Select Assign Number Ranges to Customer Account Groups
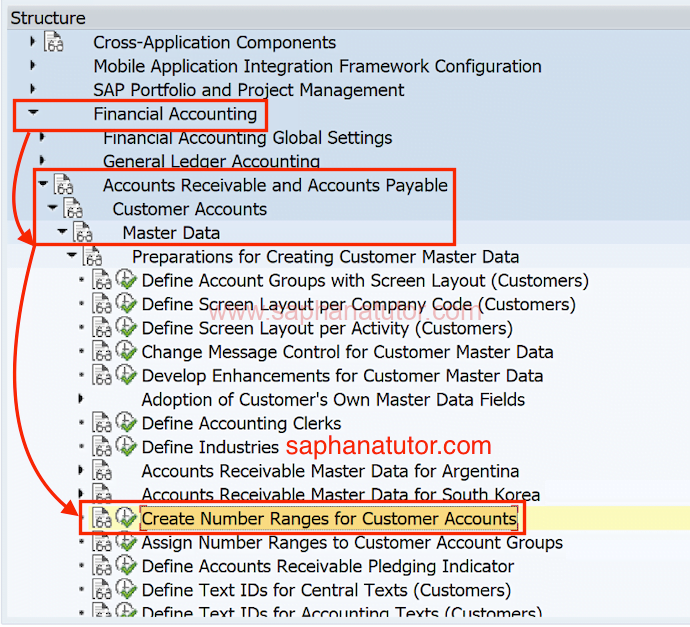 [x=352, y=542]
